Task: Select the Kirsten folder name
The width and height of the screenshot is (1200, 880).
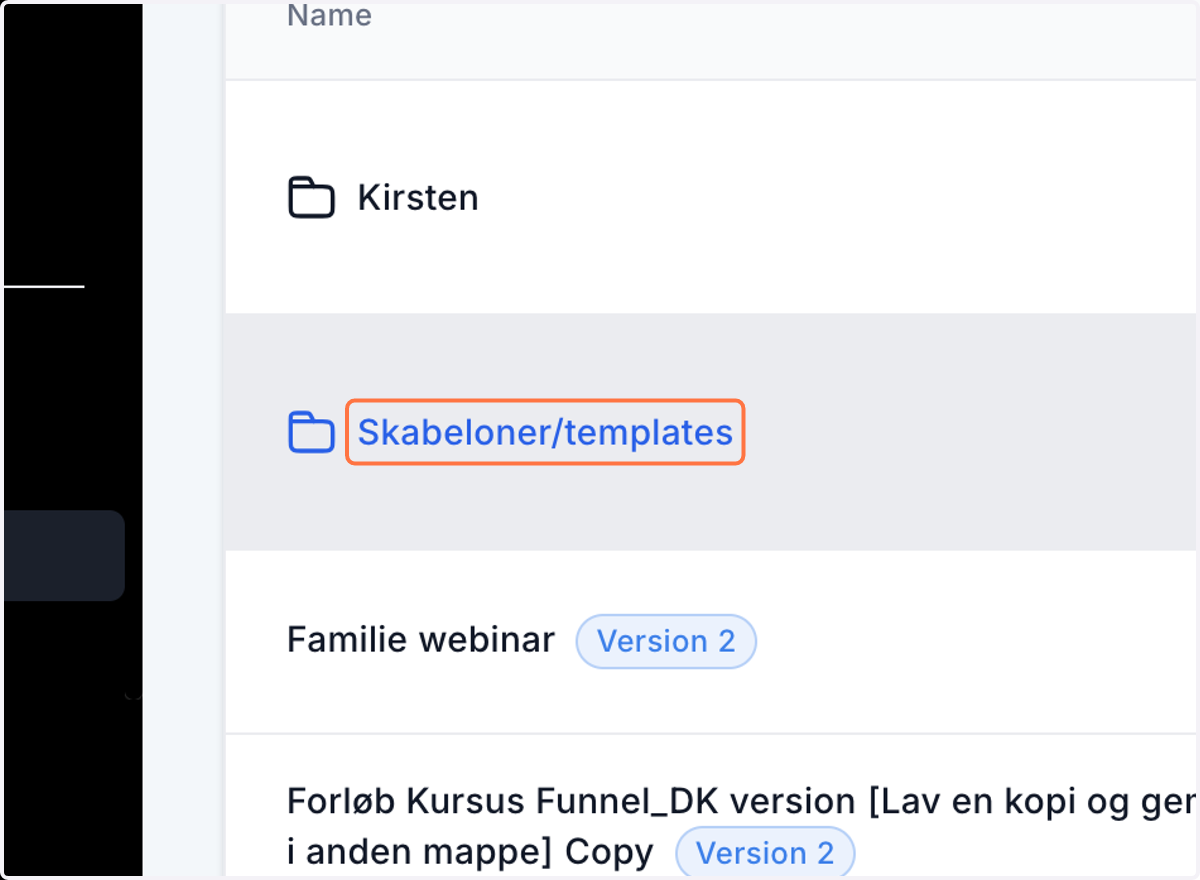Action: tap(418, 197)
